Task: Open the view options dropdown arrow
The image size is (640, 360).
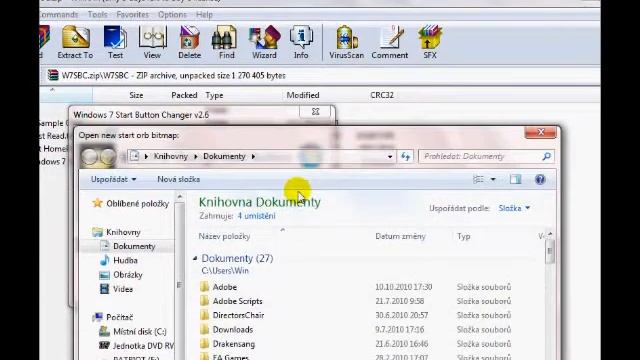Action: tap(493, 179)
